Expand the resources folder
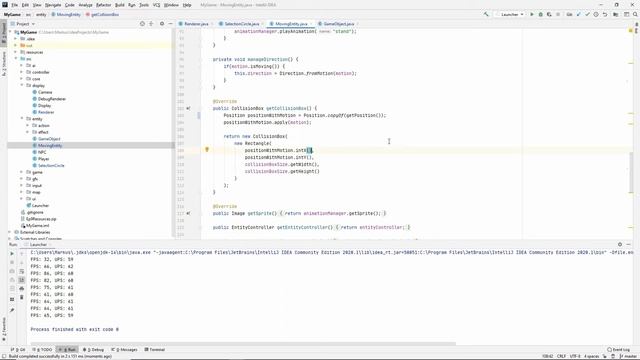The width and height of the screenshot is (640, 360). (16, 52)
